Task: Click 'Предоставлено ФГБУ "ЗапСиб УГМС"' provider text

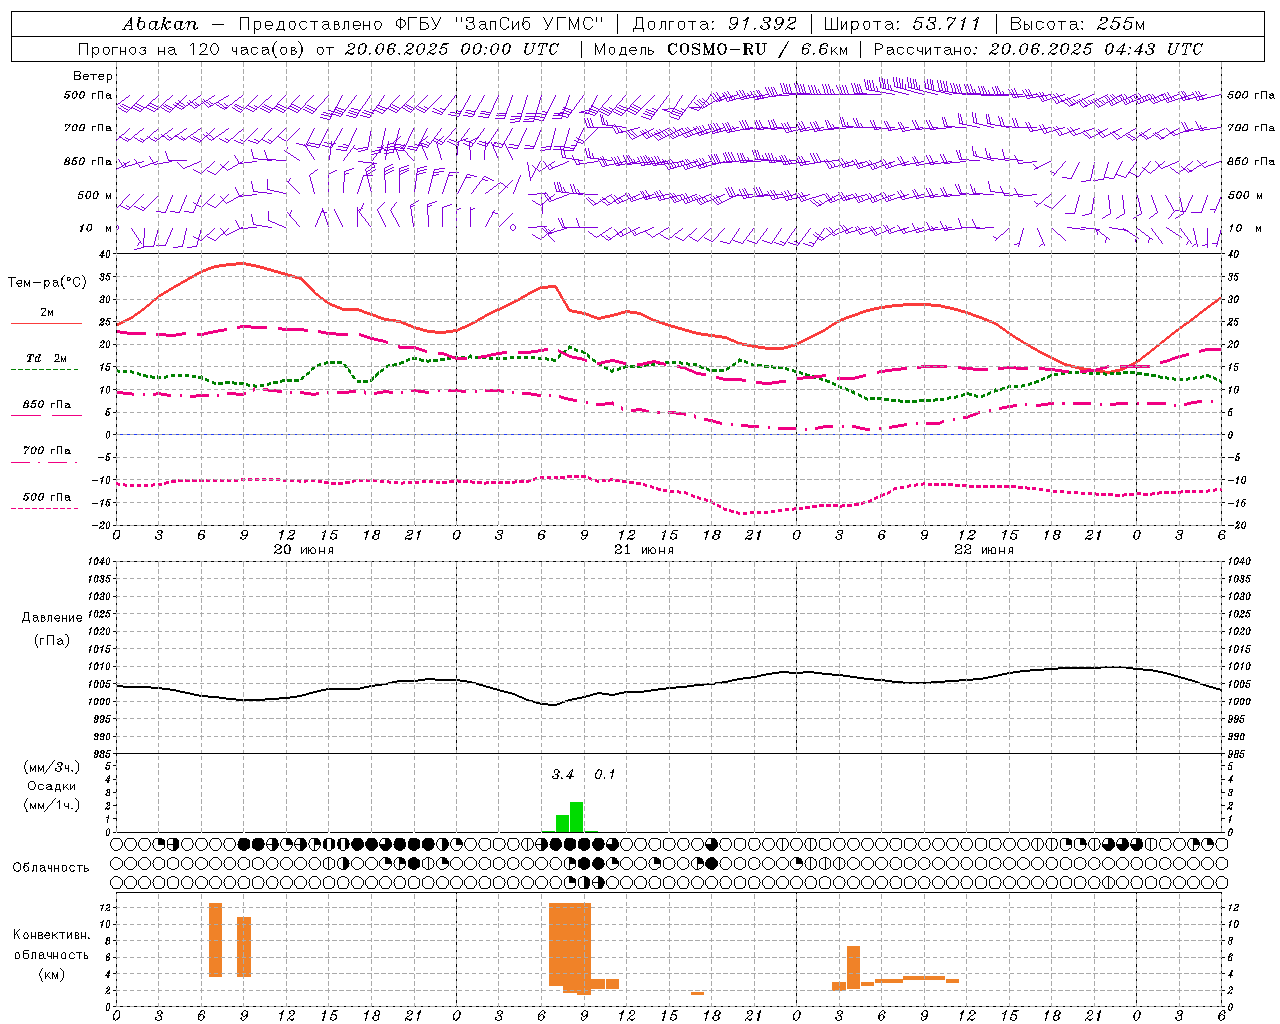Action: [421, 24]
